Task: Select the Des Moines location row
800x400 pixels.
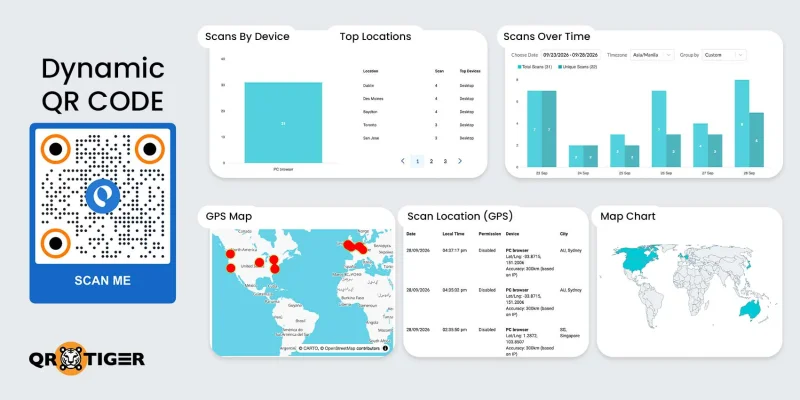Action: 421,98
